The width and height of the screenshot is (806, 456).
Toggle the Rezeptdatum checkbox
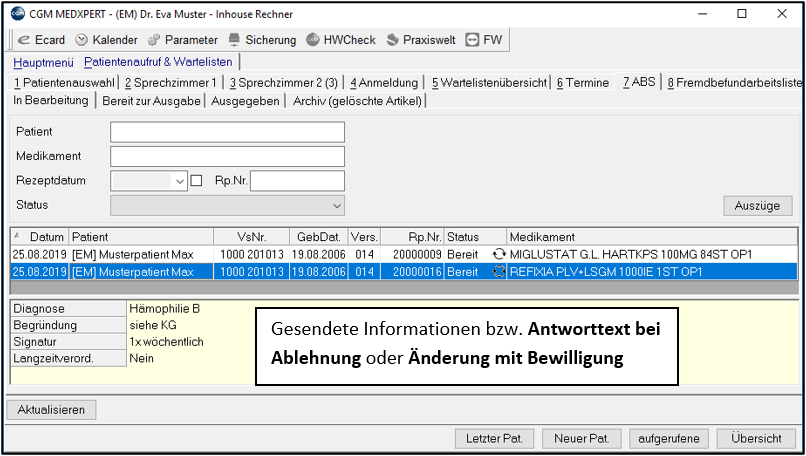(x=196, y=180)
